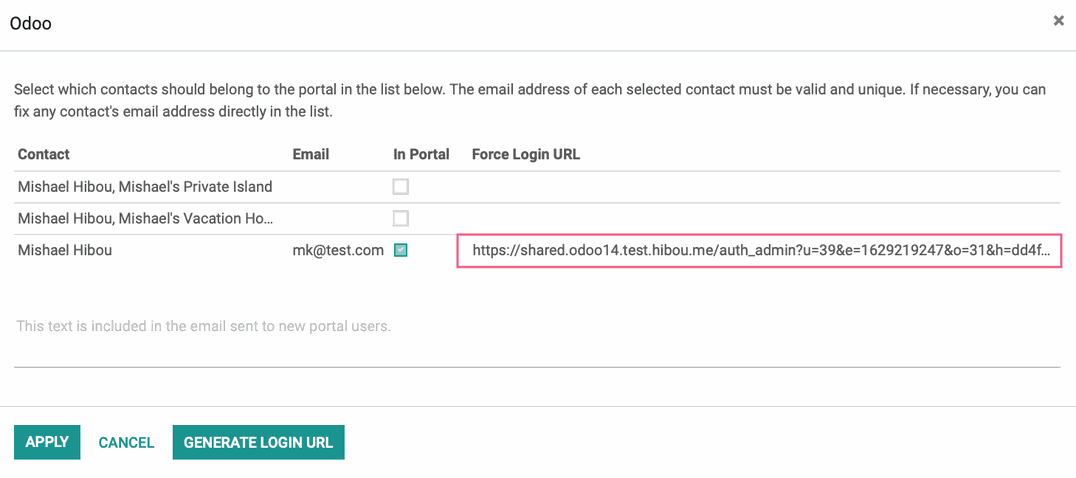Click empty email cell for Vacation Home contact
This screenshot has height=478, width=1076.
338,219
